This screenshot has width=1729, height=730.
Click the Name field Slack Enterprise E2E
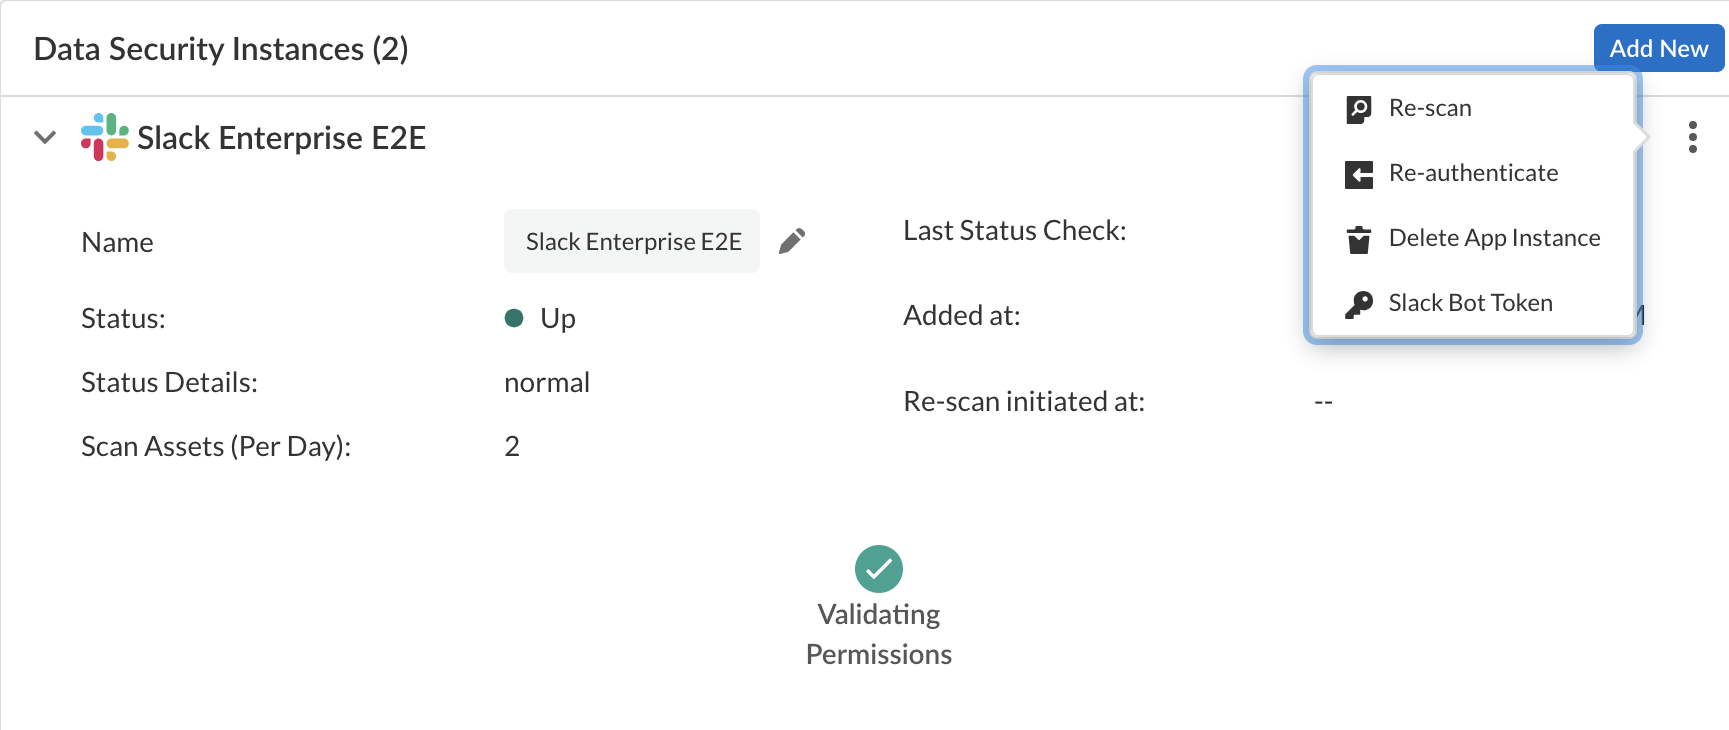point(632,242)
